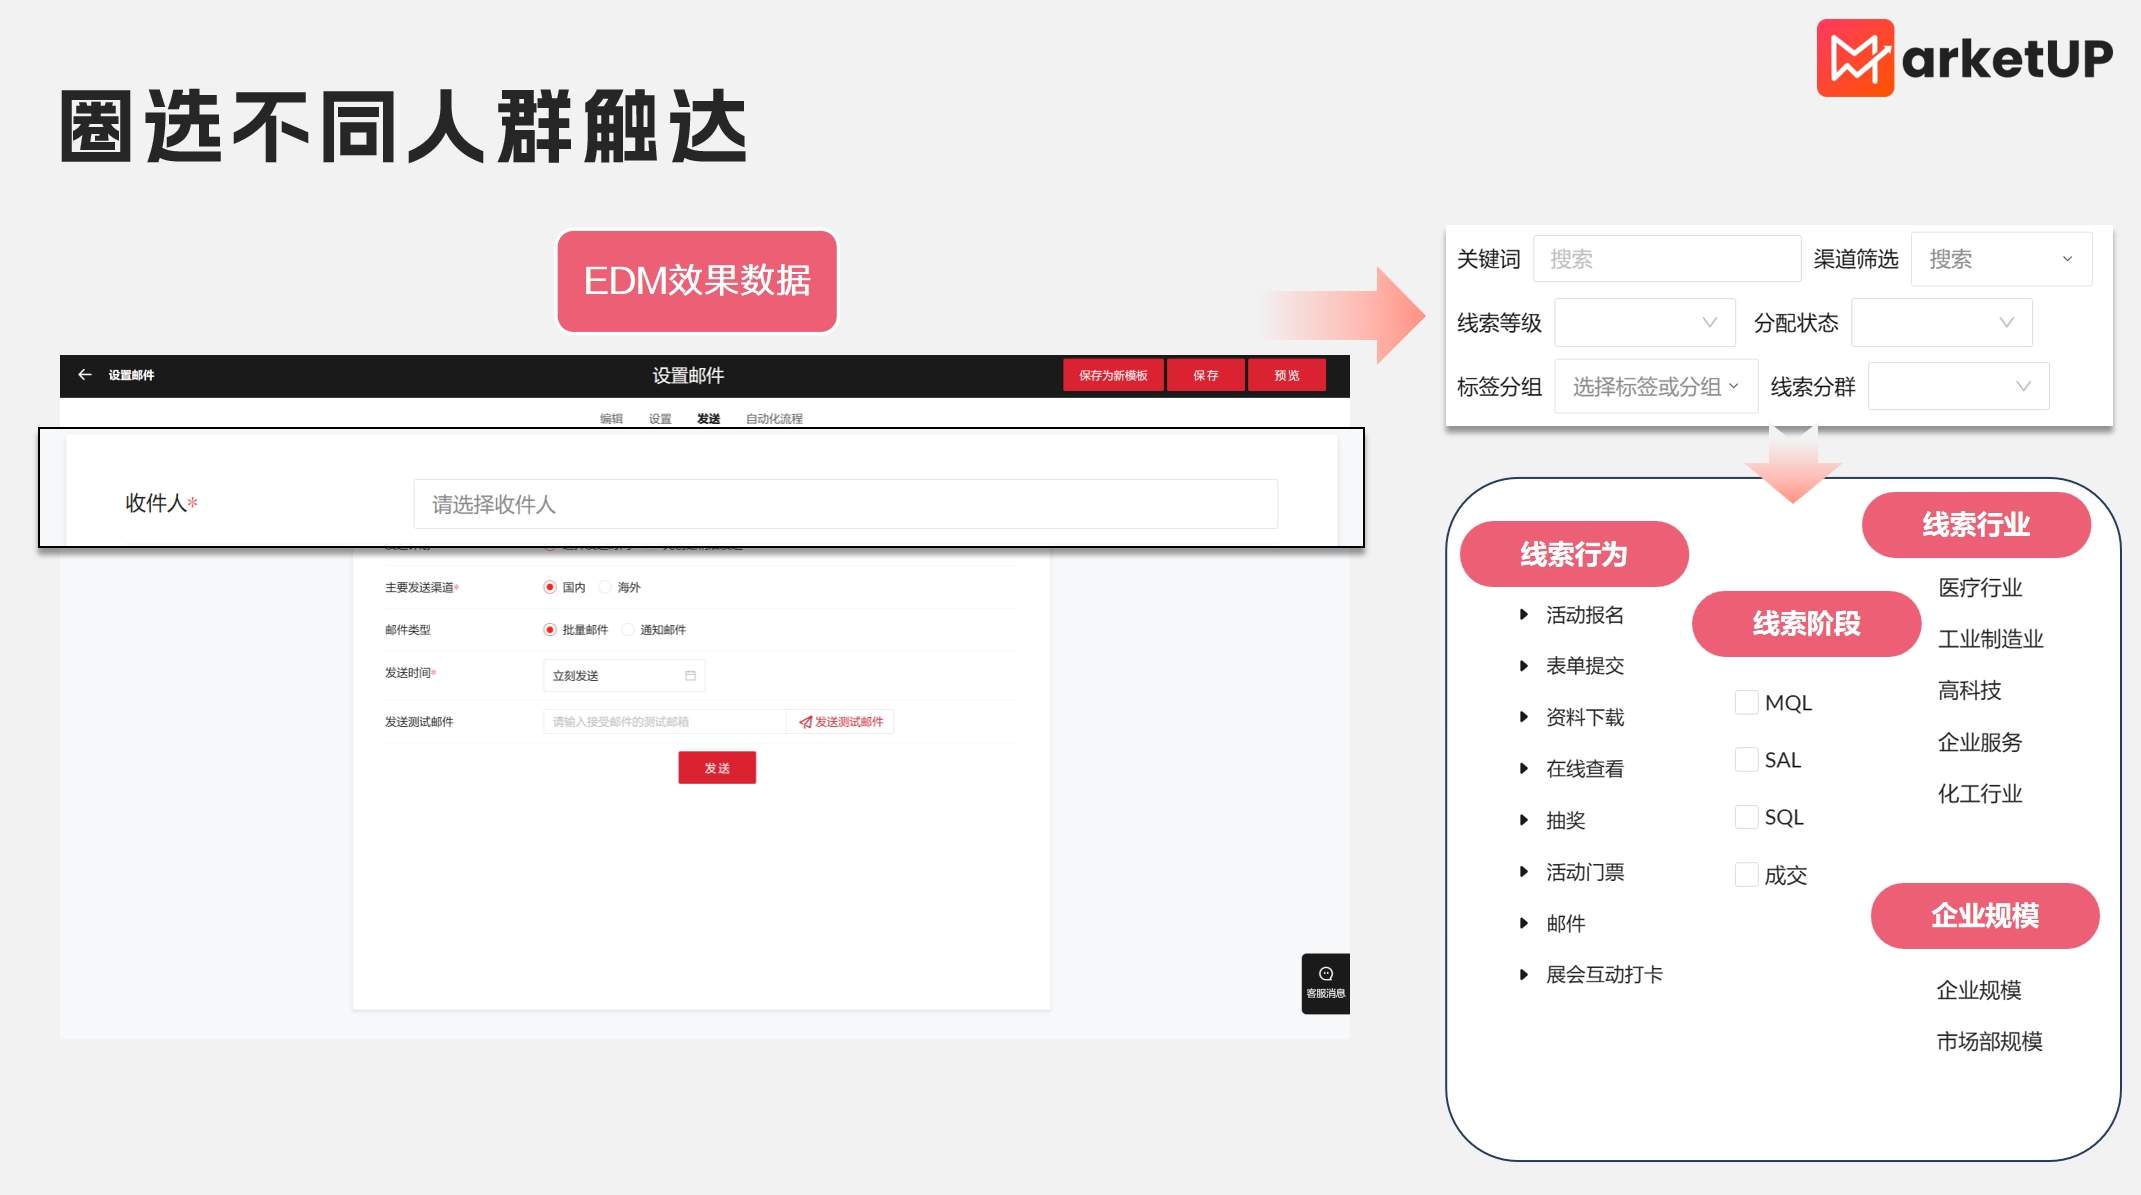This screenshot has height=1195, width=2141.
Task: Switch to the 编辑 tab
Action: coord(611,418)
